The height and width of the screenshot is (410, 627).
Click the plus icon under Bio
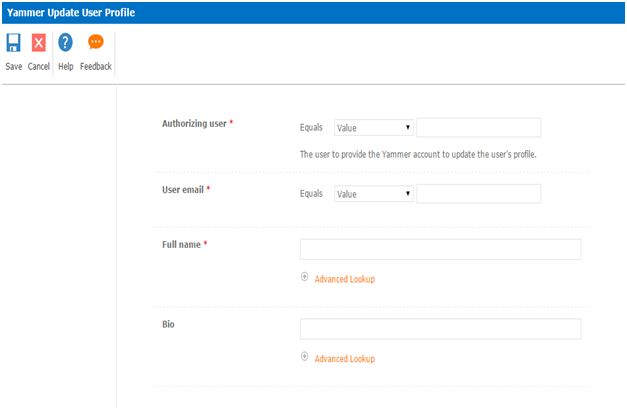[305, 357]
